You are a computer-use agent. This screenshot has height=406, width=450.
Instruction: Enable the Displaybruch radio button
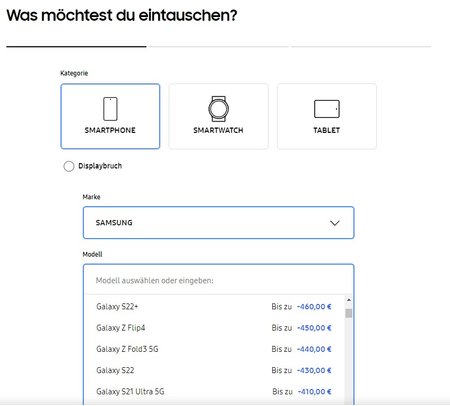pos(69,166)
